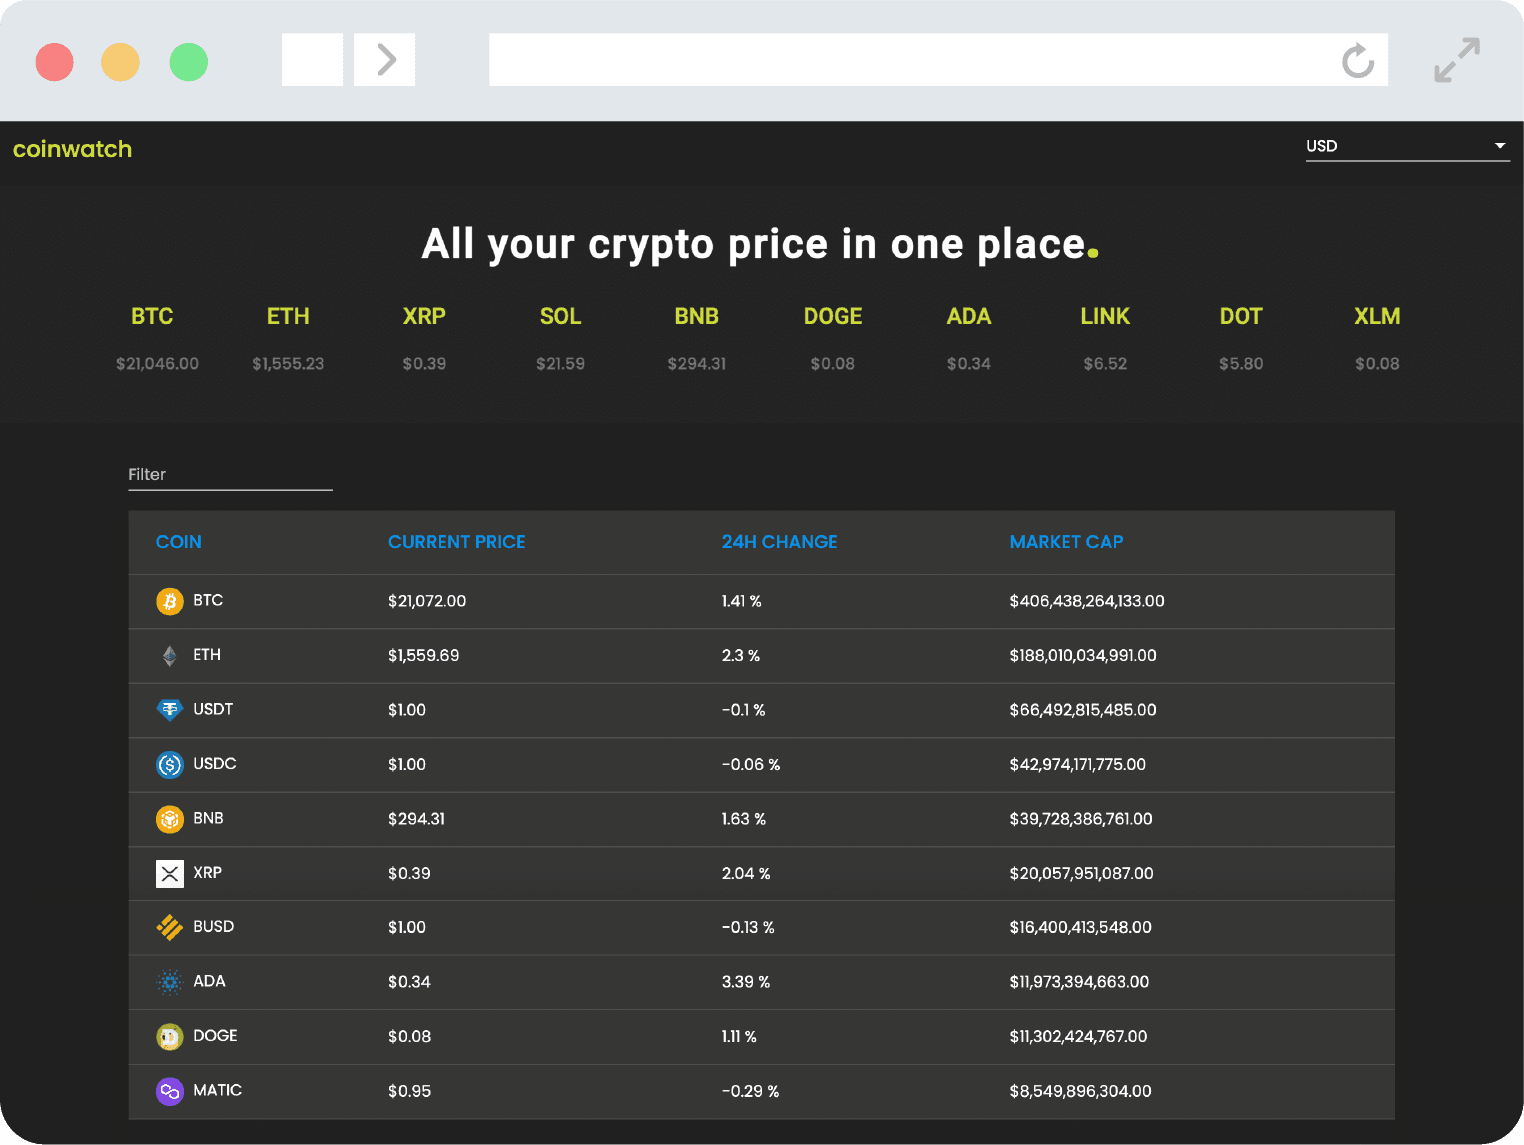Click the green maximize window button
Image resolution: width=1524 pixels, height=1145 pixels.
coord(189,62)
